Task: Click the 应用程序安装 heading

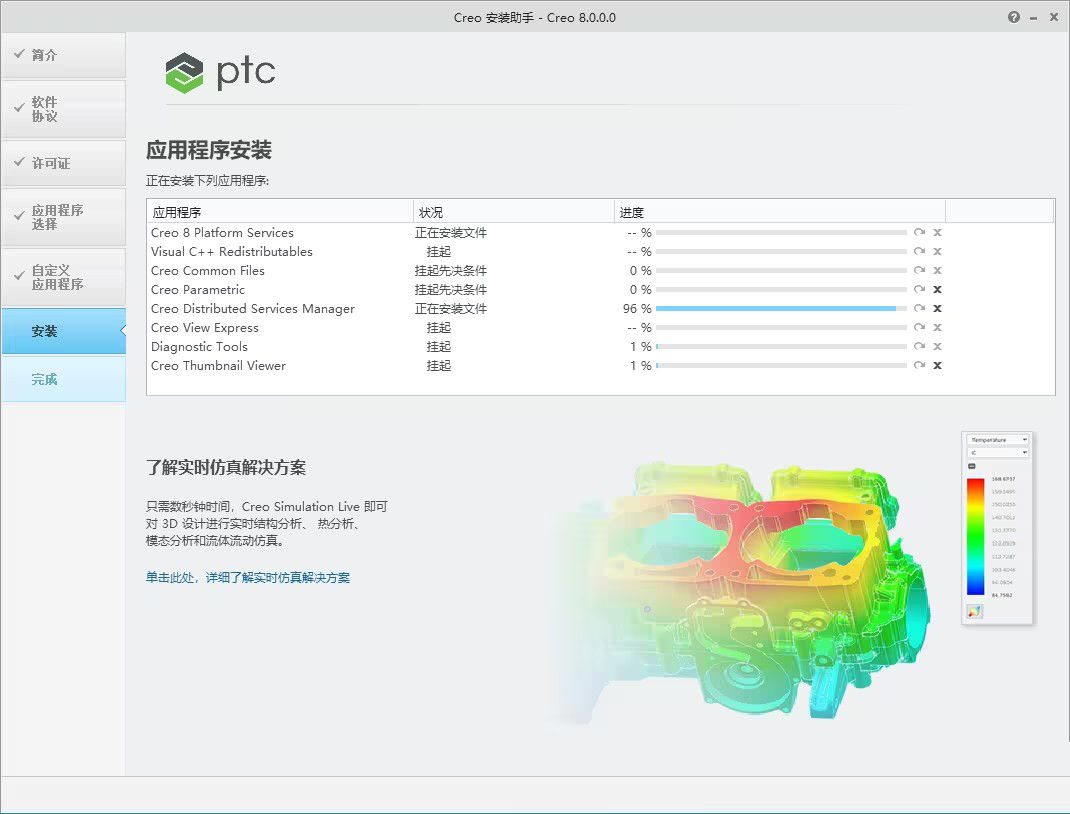Action: click(209, 150)
